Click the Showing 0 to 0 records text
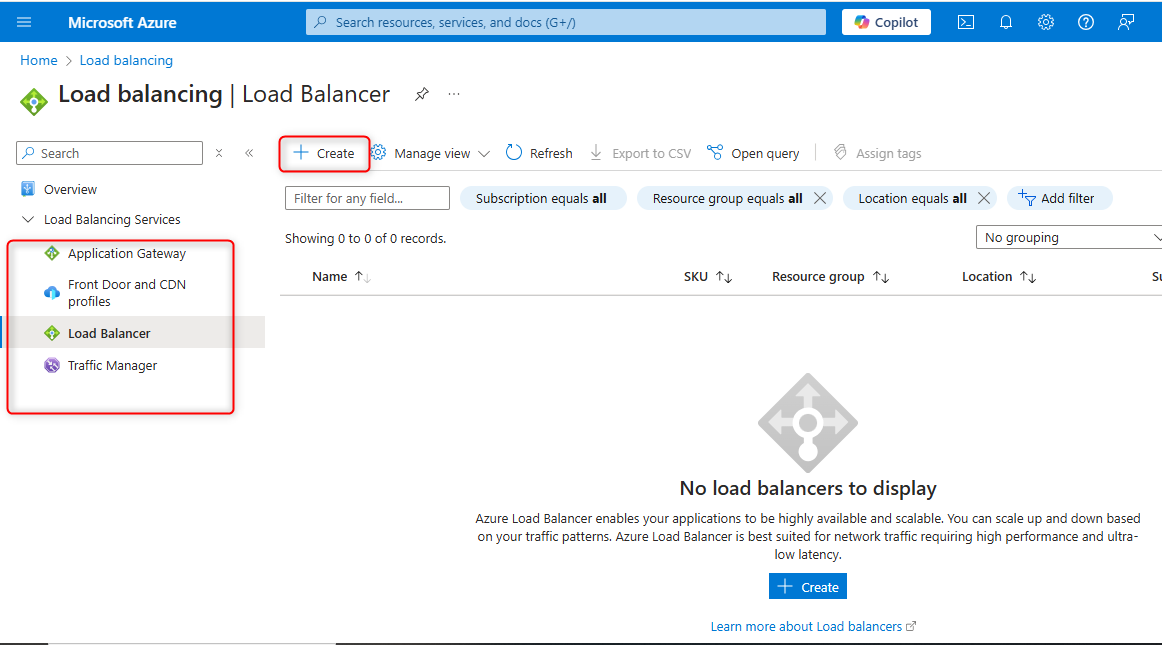This screenshot has height=645, width=1162. tap(365, 239)
